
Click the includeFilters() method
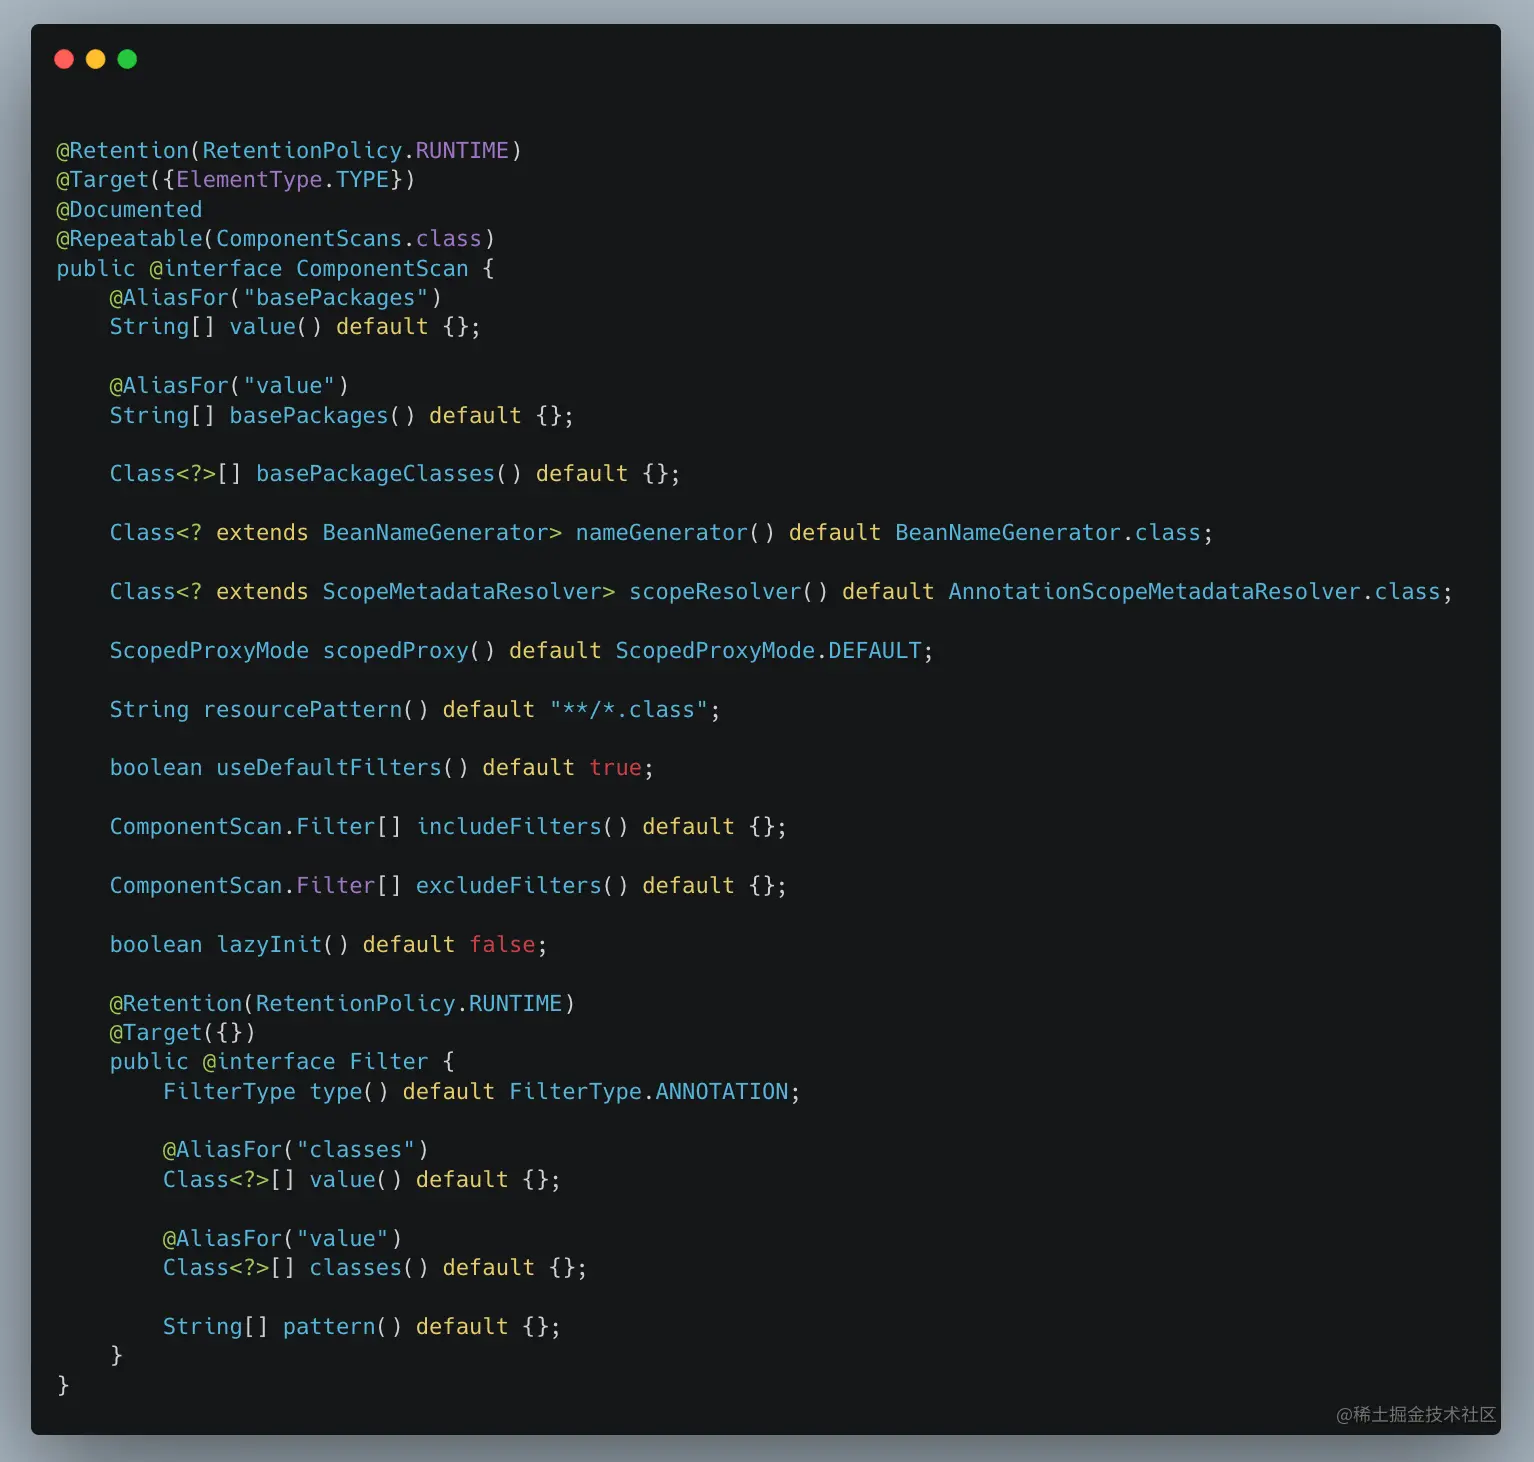pyautogui.click(x=522, y=826)
